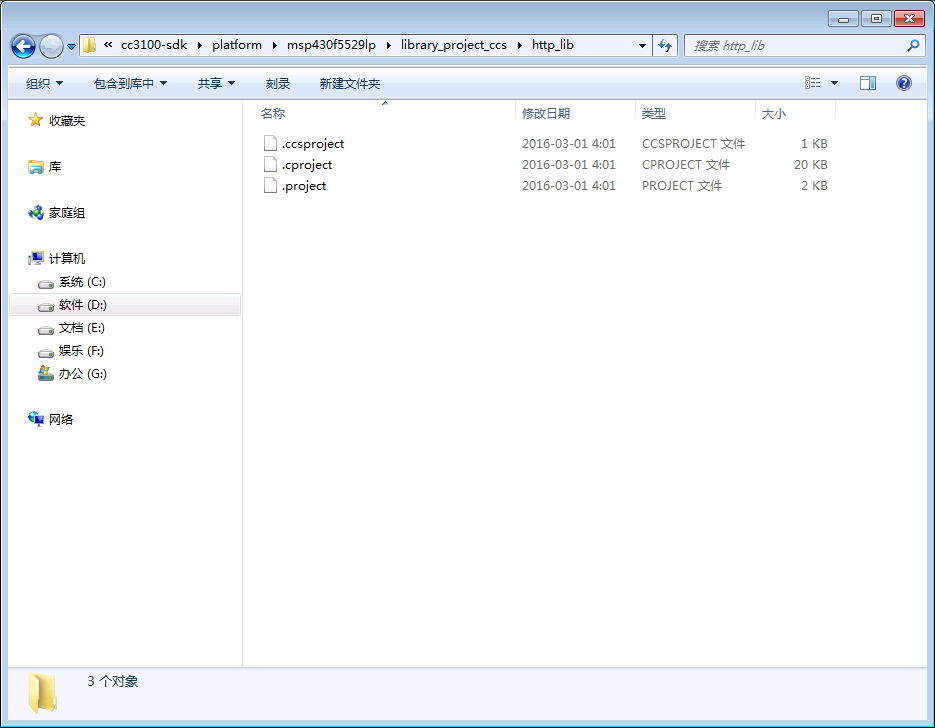
Task: Navigate to platform breadcrumb
Action: pyautogui.click(x=237, y=45)
